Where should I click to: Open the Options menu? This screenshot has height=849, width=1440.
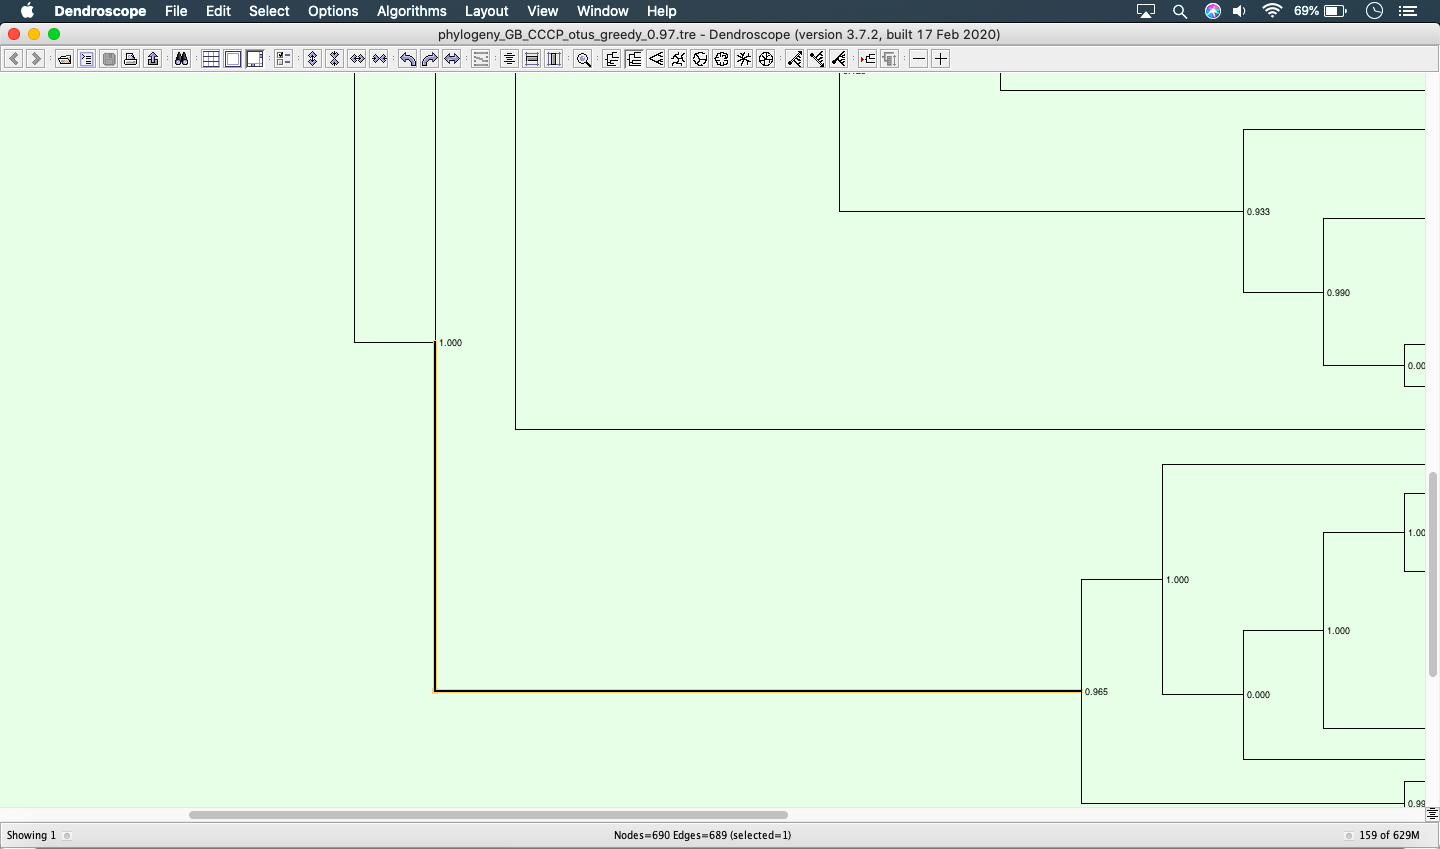coord(333,11)
